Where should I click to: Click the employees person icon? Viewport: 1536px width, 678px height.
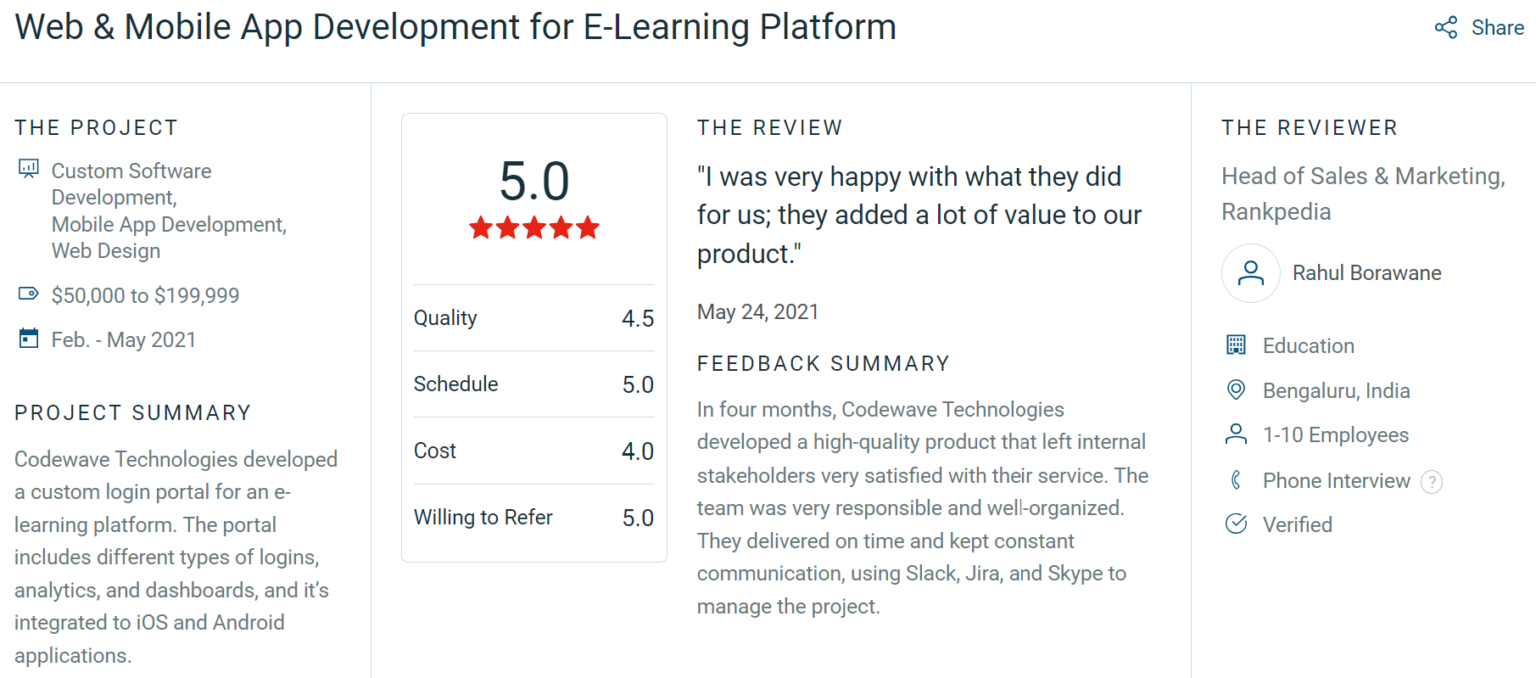point(1237,434)
